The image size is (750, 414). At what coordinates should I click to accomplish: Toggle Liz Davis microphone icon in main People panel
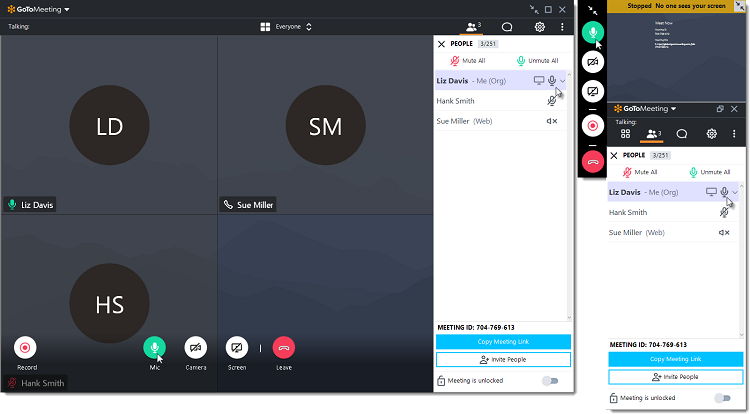(551, 80)
